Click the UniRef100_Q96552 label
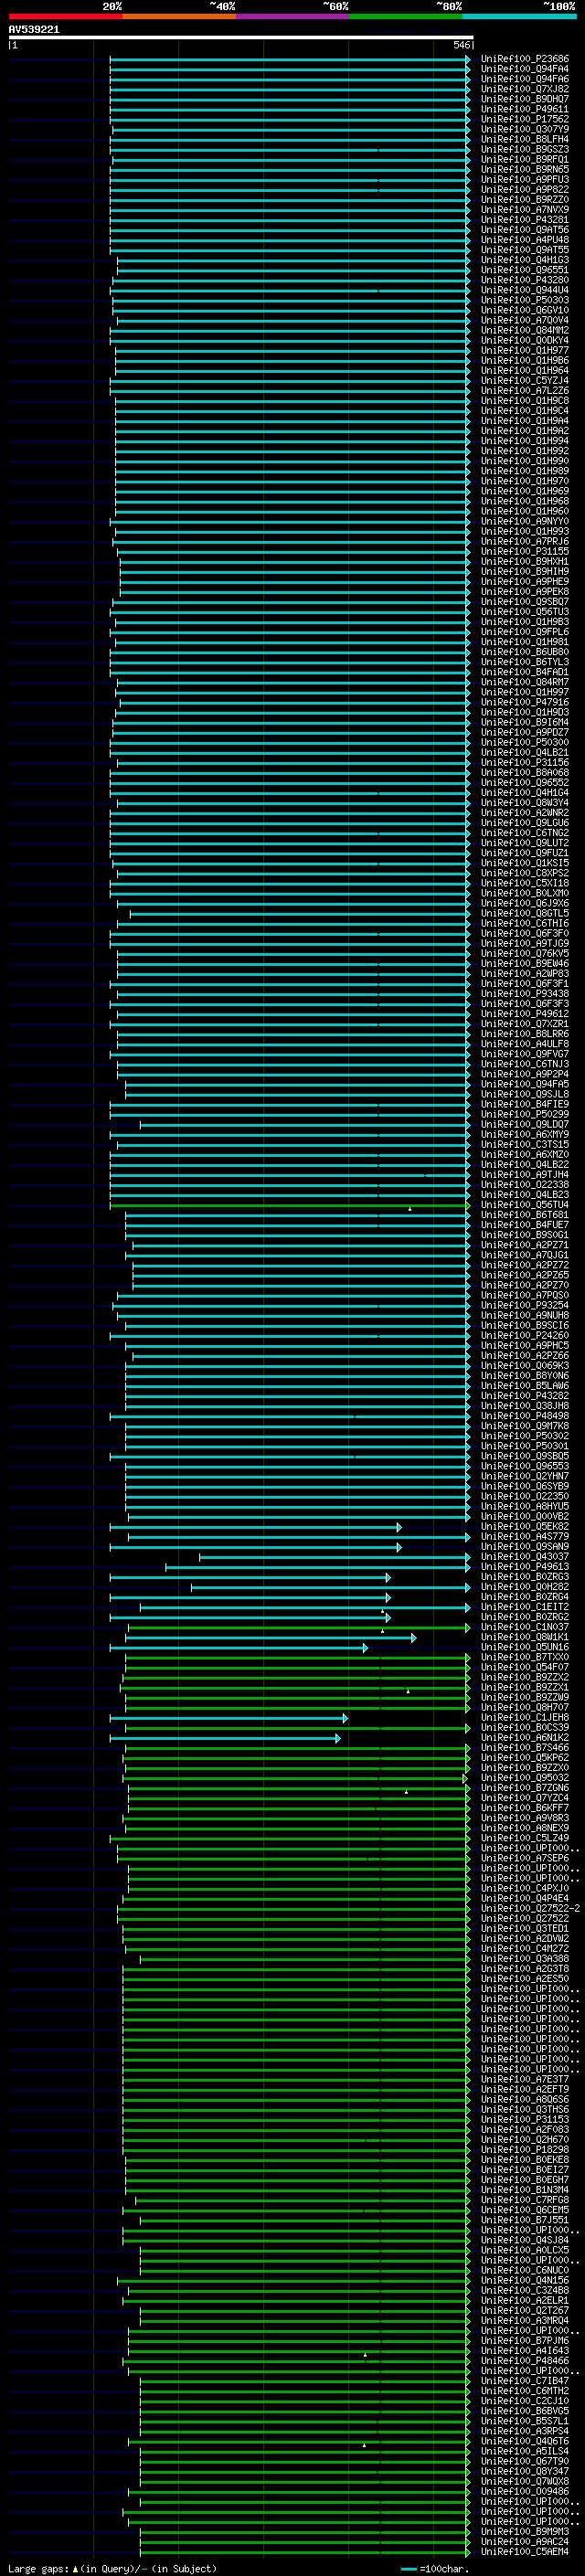585x2576 pixels. [525, 782]
